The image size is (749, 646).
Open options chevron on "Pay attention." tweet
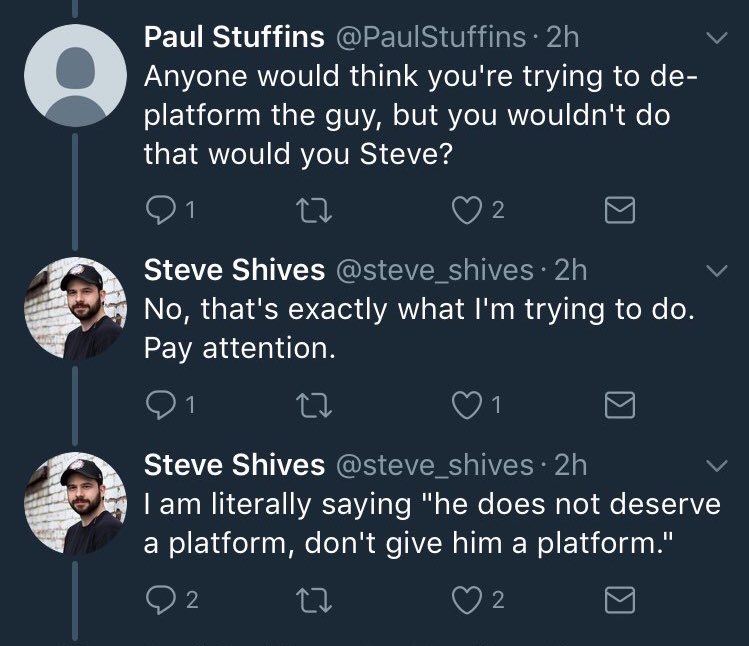(x=717, y=271)
